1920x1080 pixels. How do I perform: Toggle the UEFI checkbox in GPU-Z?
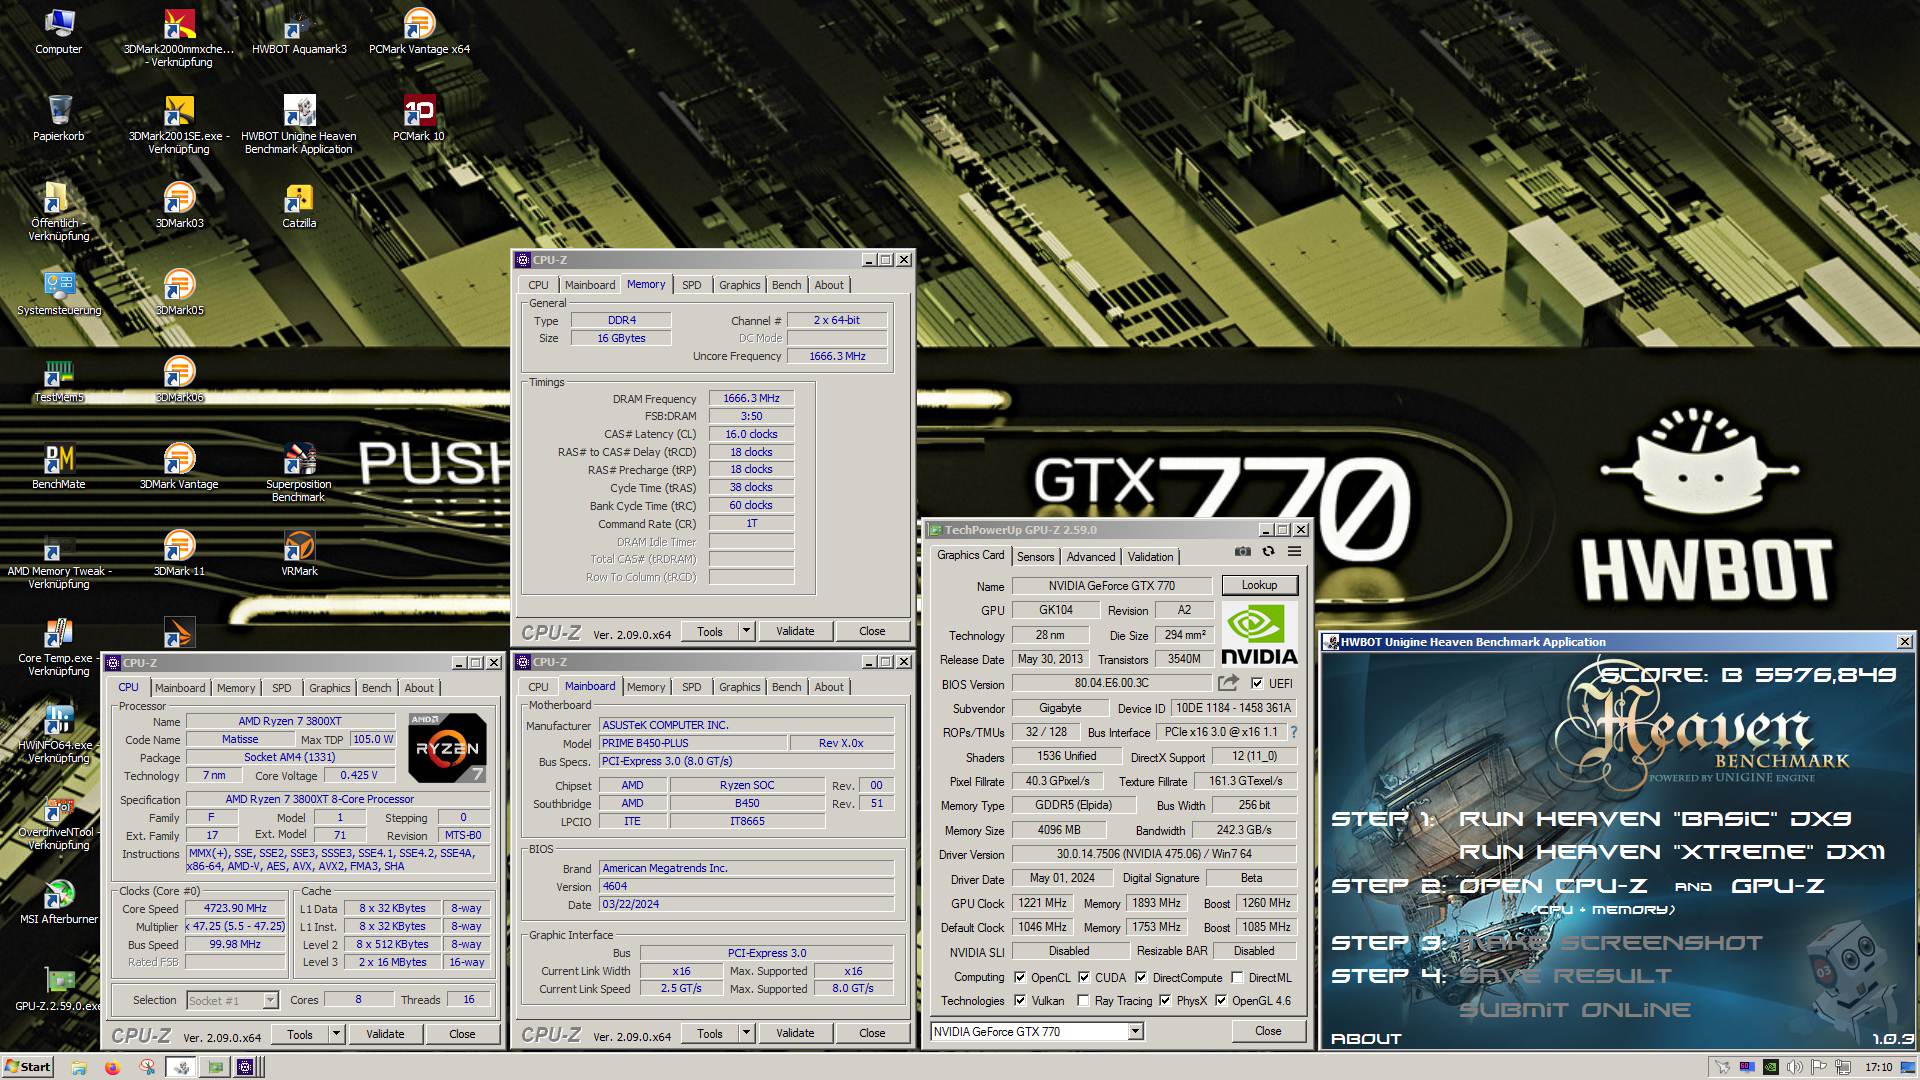(x=1257, y=684)
